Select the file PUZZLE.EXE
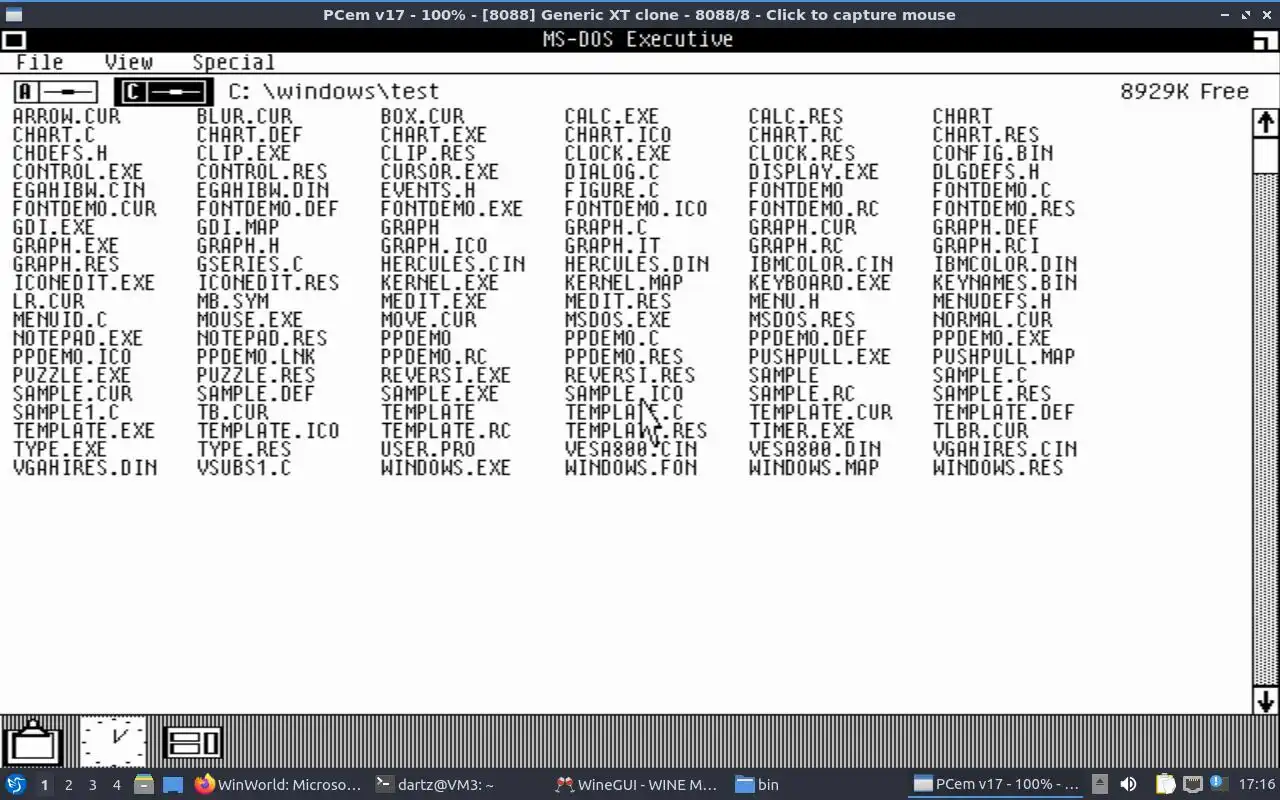Image resolution: width=1280 pixels, height=800 pixels. point(72,375)
